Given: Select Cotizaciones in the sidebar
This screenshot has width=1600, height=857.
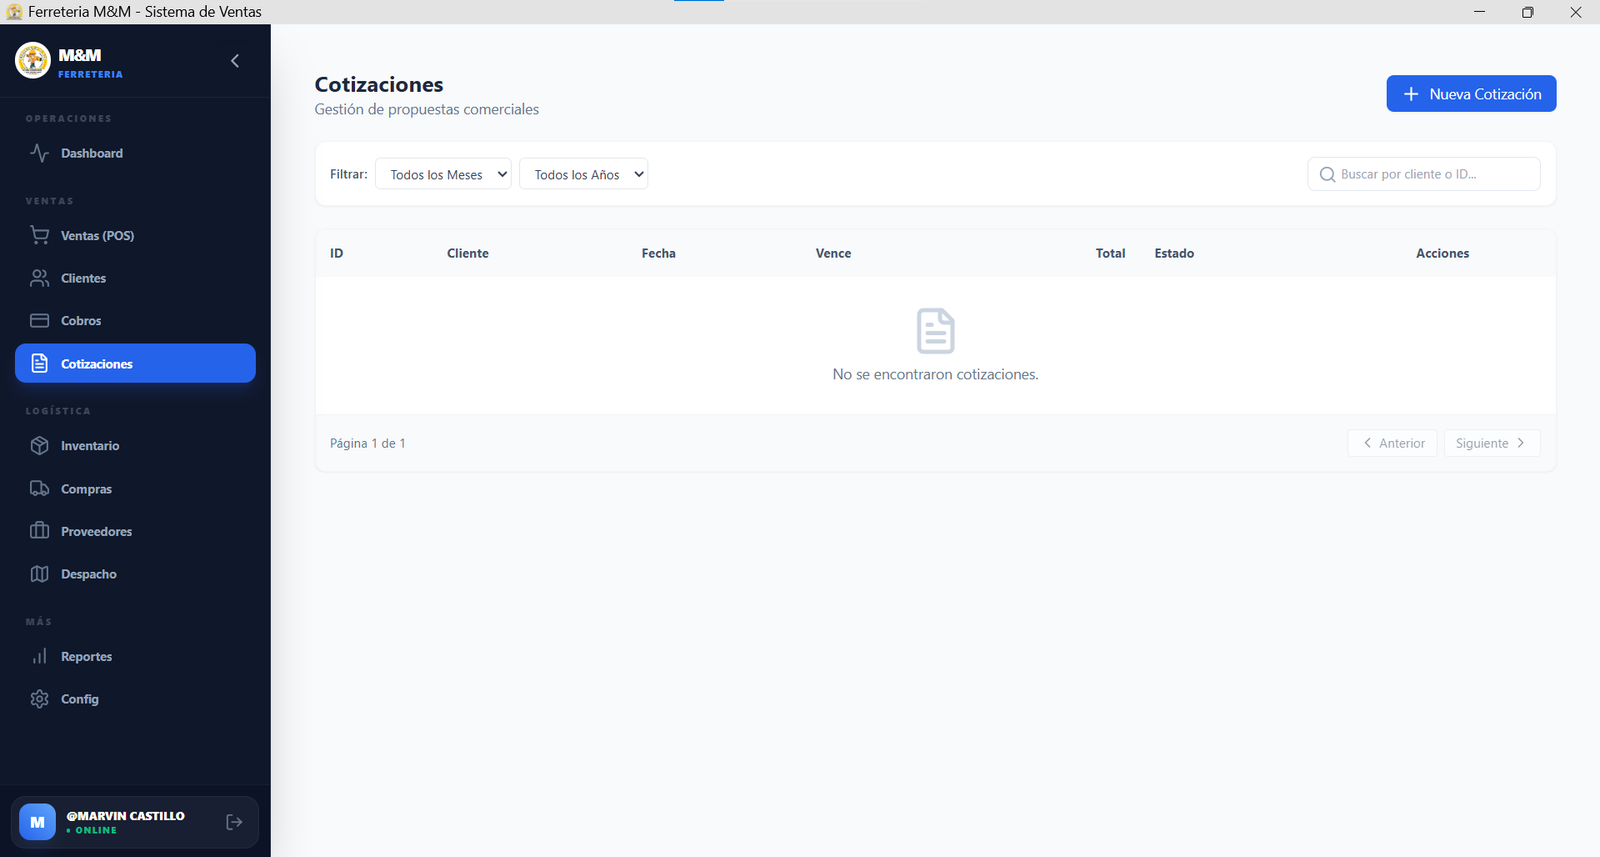Looking at the screenshot, I should [x=135, y=363].
